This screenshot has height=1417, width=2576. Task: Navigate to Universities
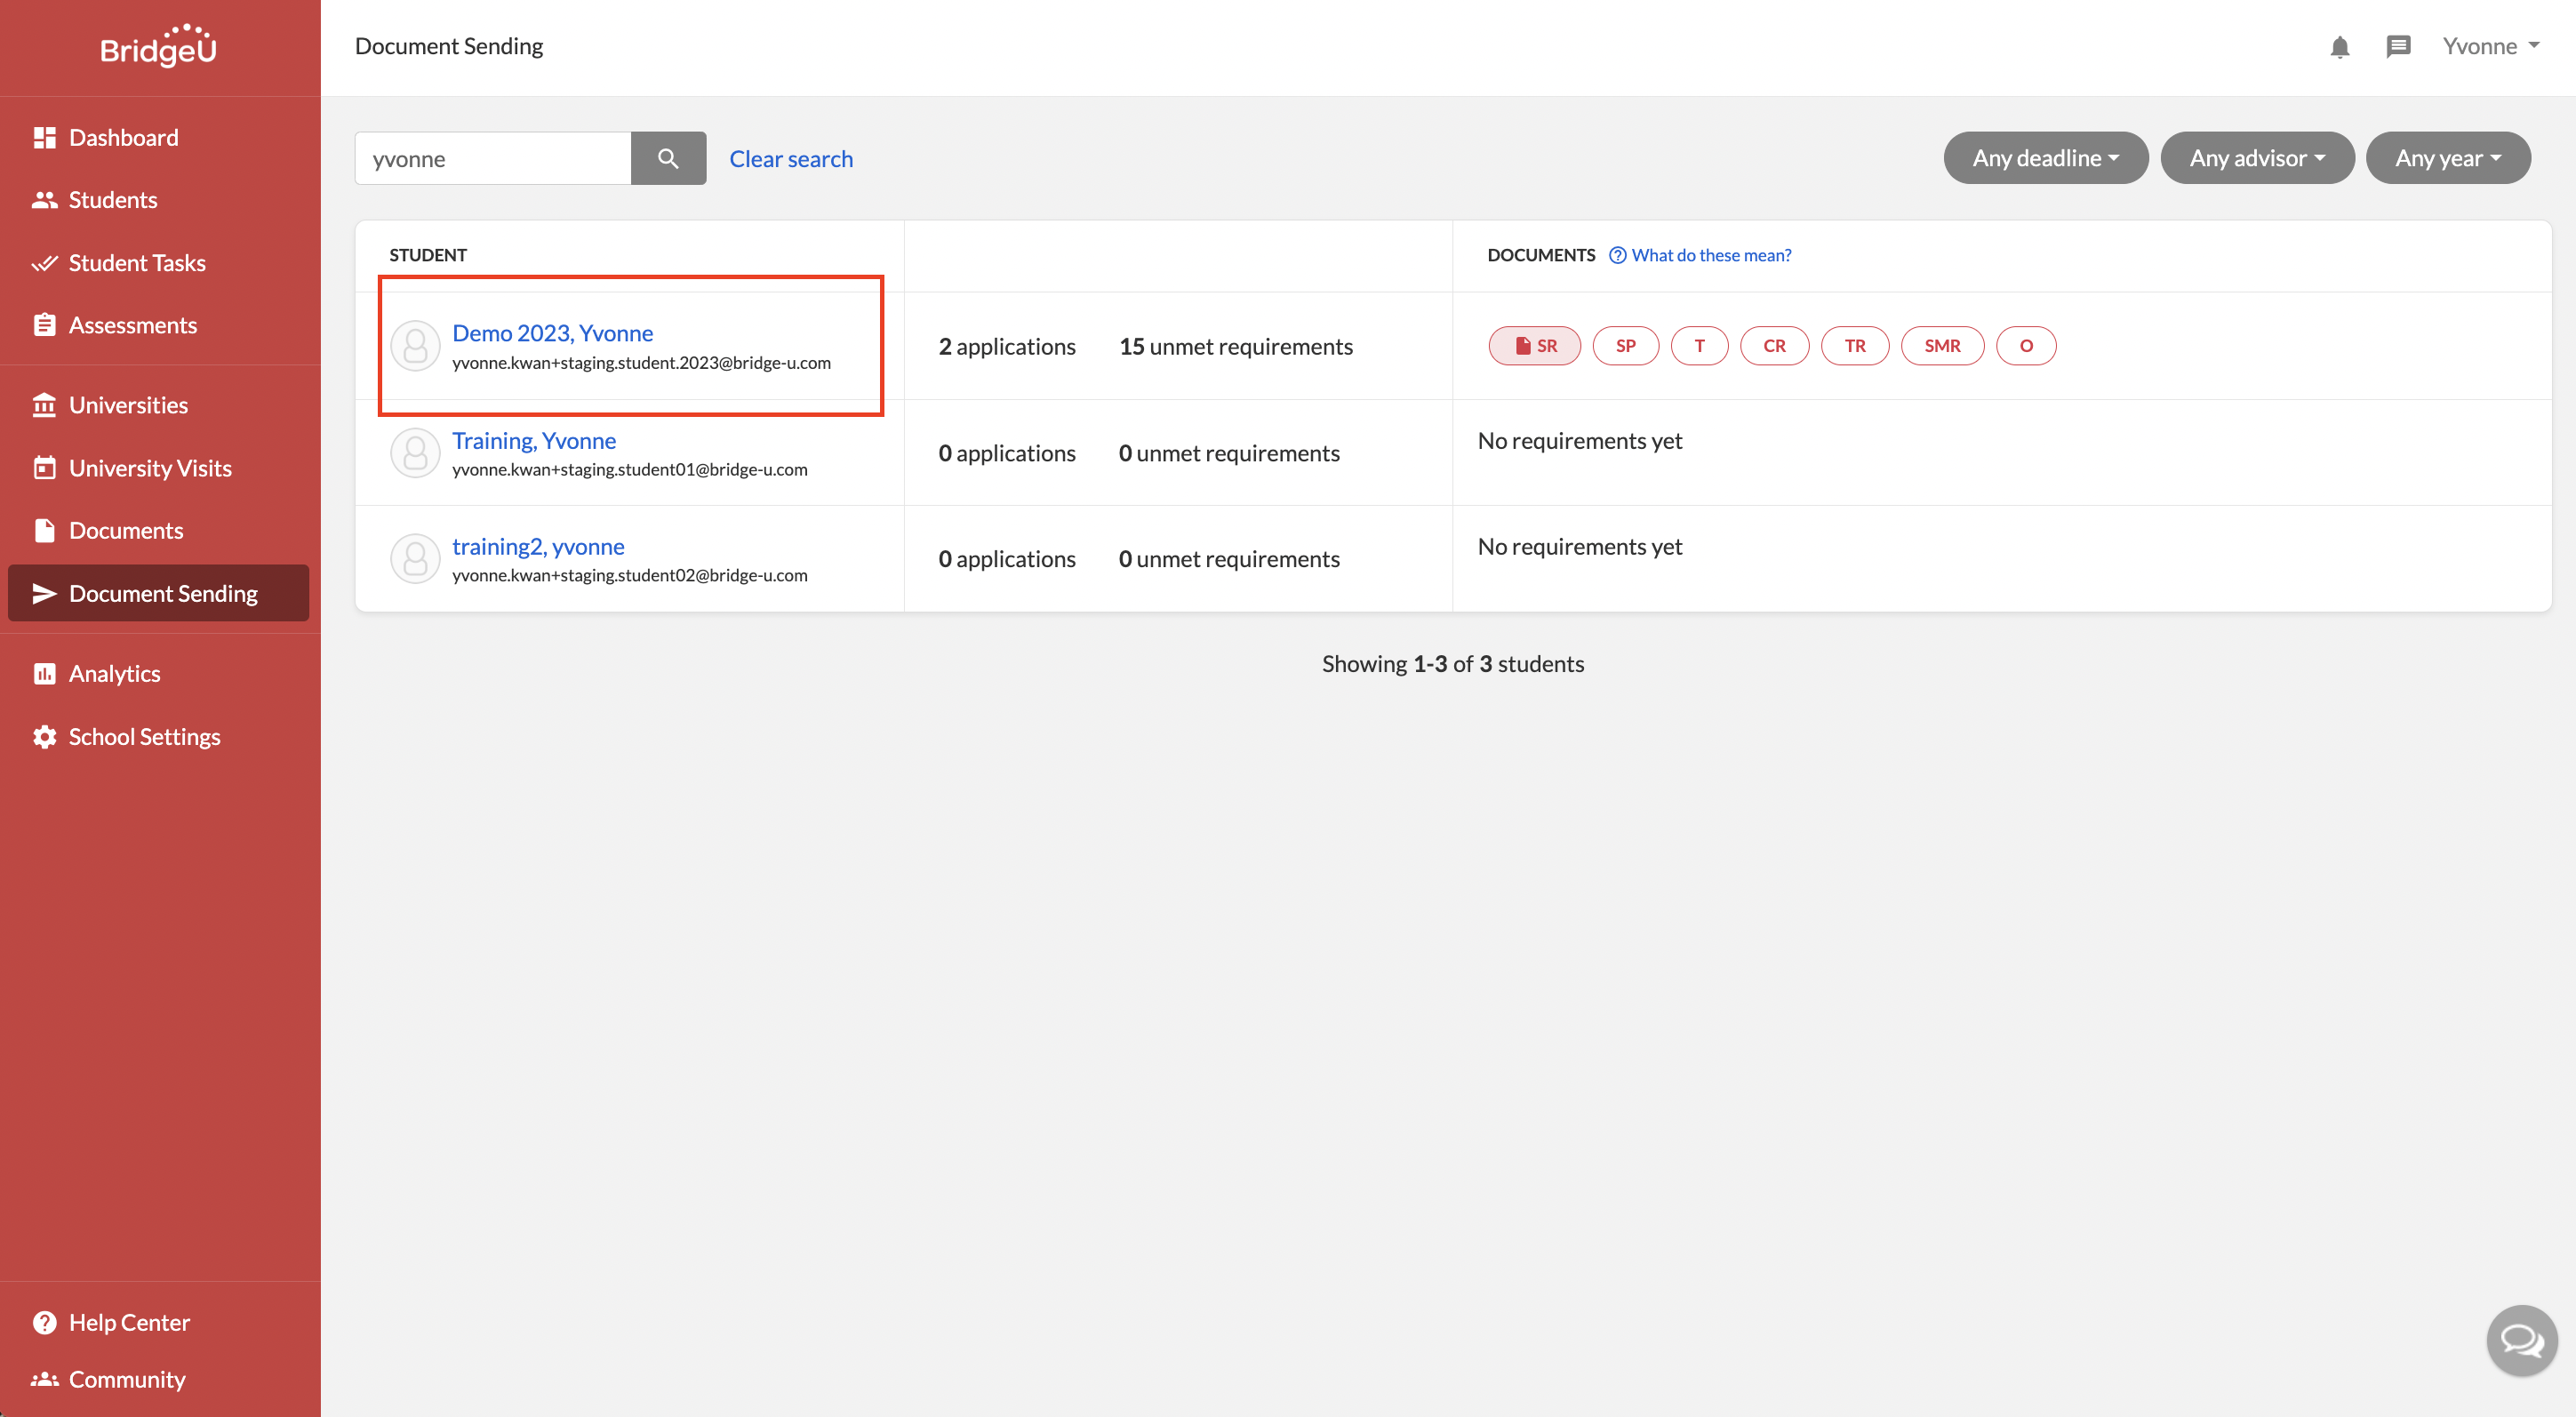[128, 405]
